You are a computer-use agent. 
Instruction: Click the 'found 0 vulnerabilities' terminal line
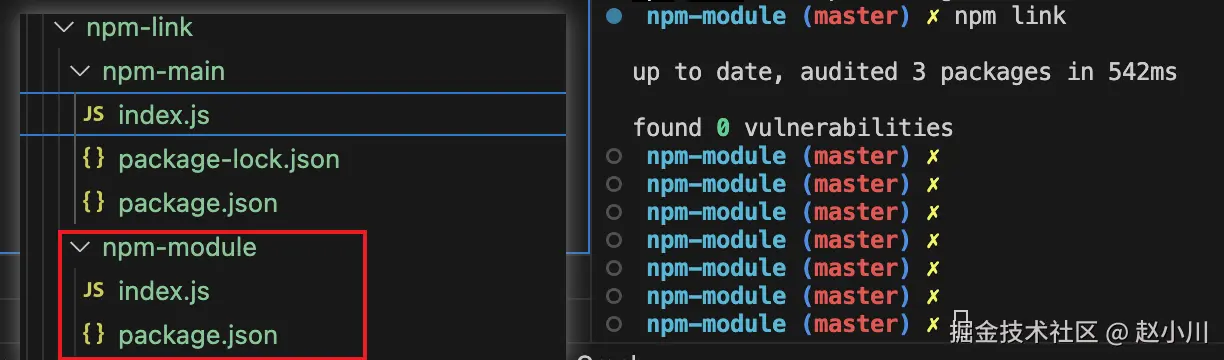tap(792, 128)
